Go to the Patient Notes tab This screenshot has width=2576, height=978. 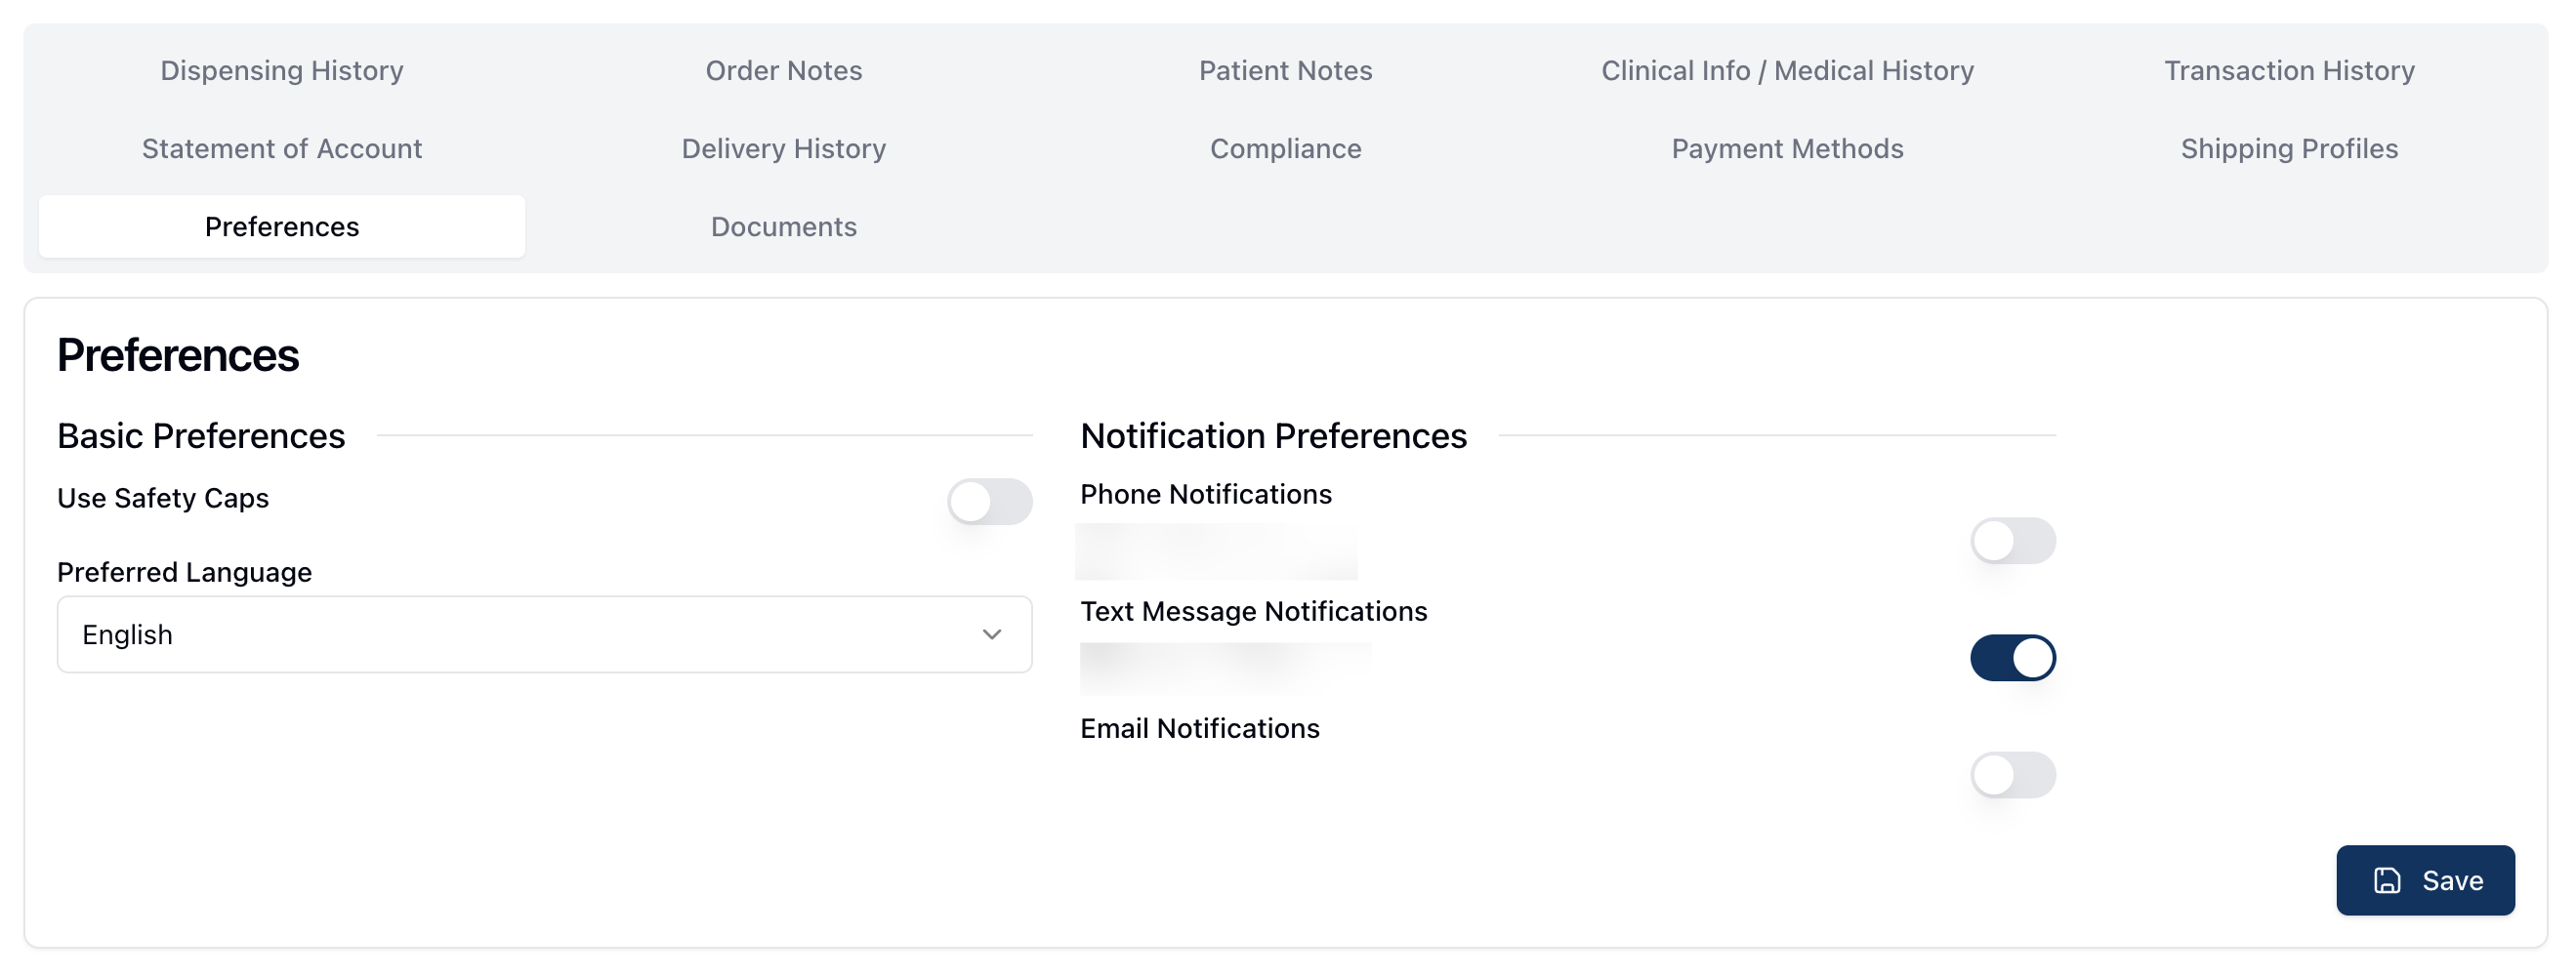[1285, 70]
